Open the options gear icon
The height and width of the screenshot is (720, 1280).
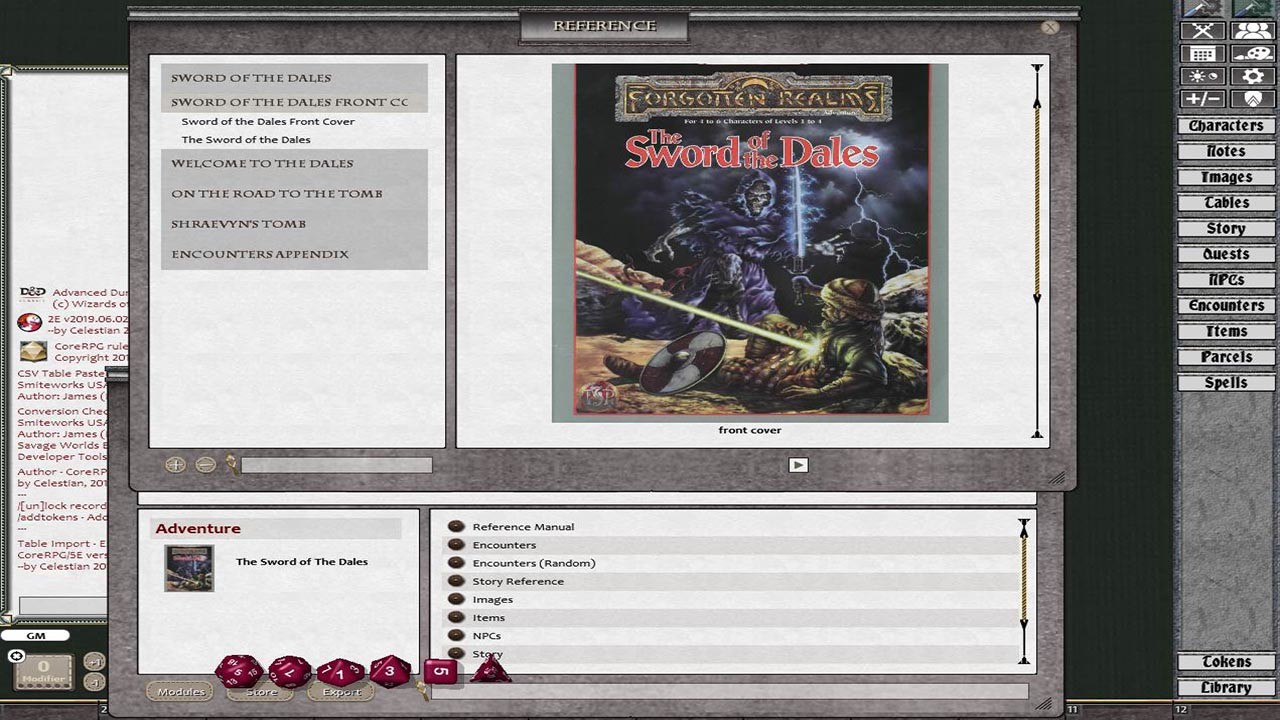1252,76
